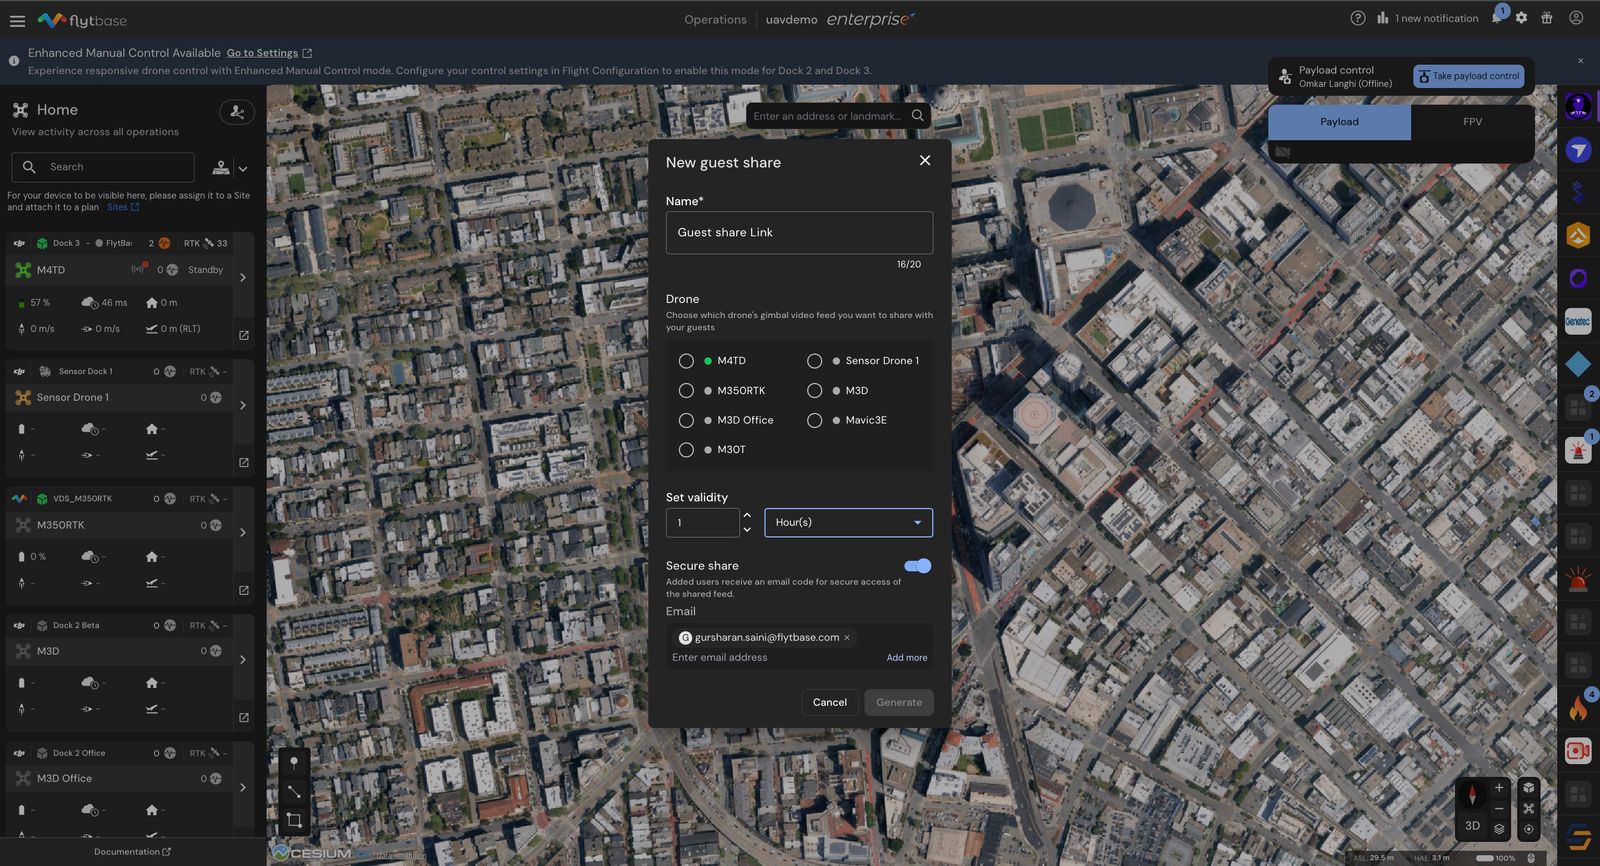The height and width of the screenshot is (866, 1600).
Task: Reset map orientation with the compass
Action: click(x=1472, y=795)
